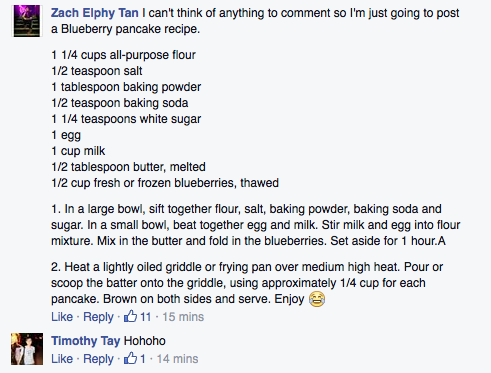Click the '1 cup milk' ingredient line
Screen dimensions: 491x373
tap(78, 151)
